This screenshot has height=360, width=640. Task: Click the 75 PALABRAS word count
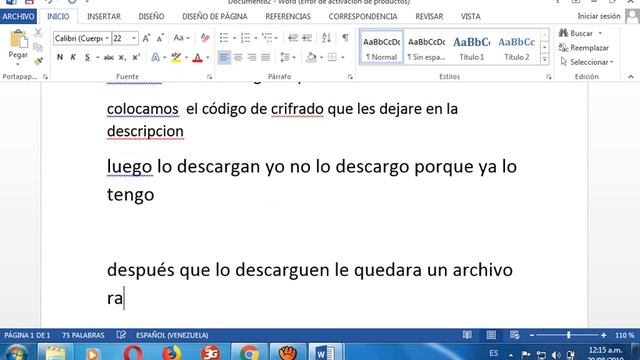click(83, 336)
